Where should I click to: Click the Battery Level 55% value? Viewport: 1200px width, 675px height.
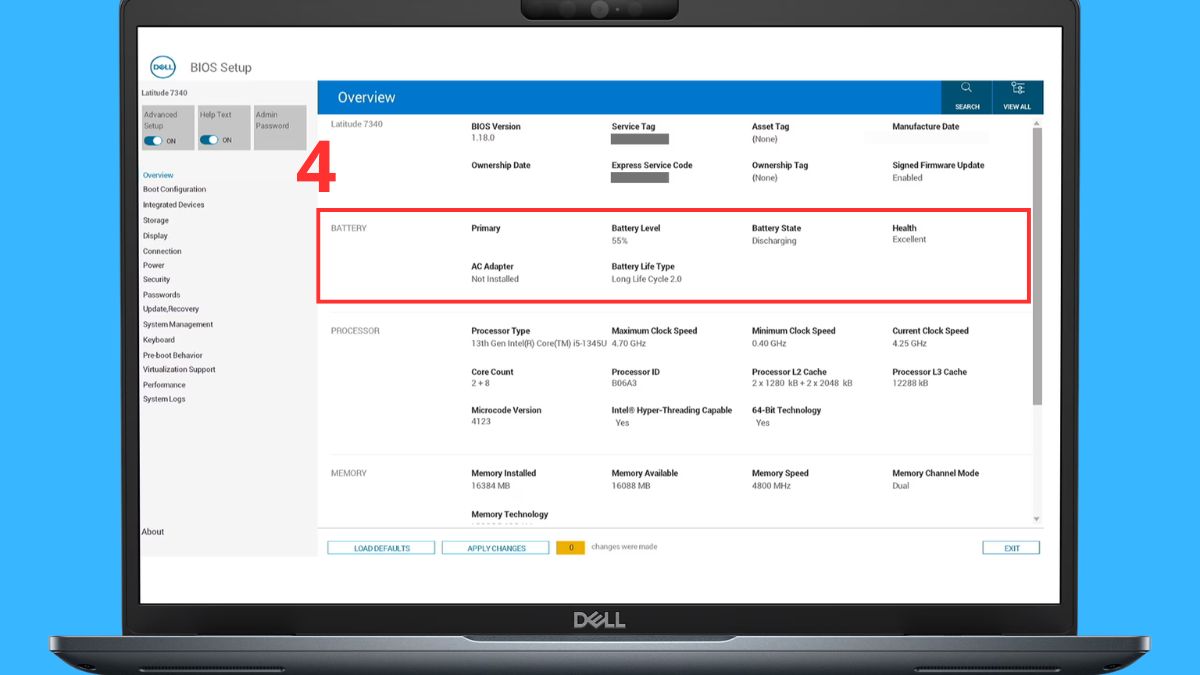(x=620, y=241)
